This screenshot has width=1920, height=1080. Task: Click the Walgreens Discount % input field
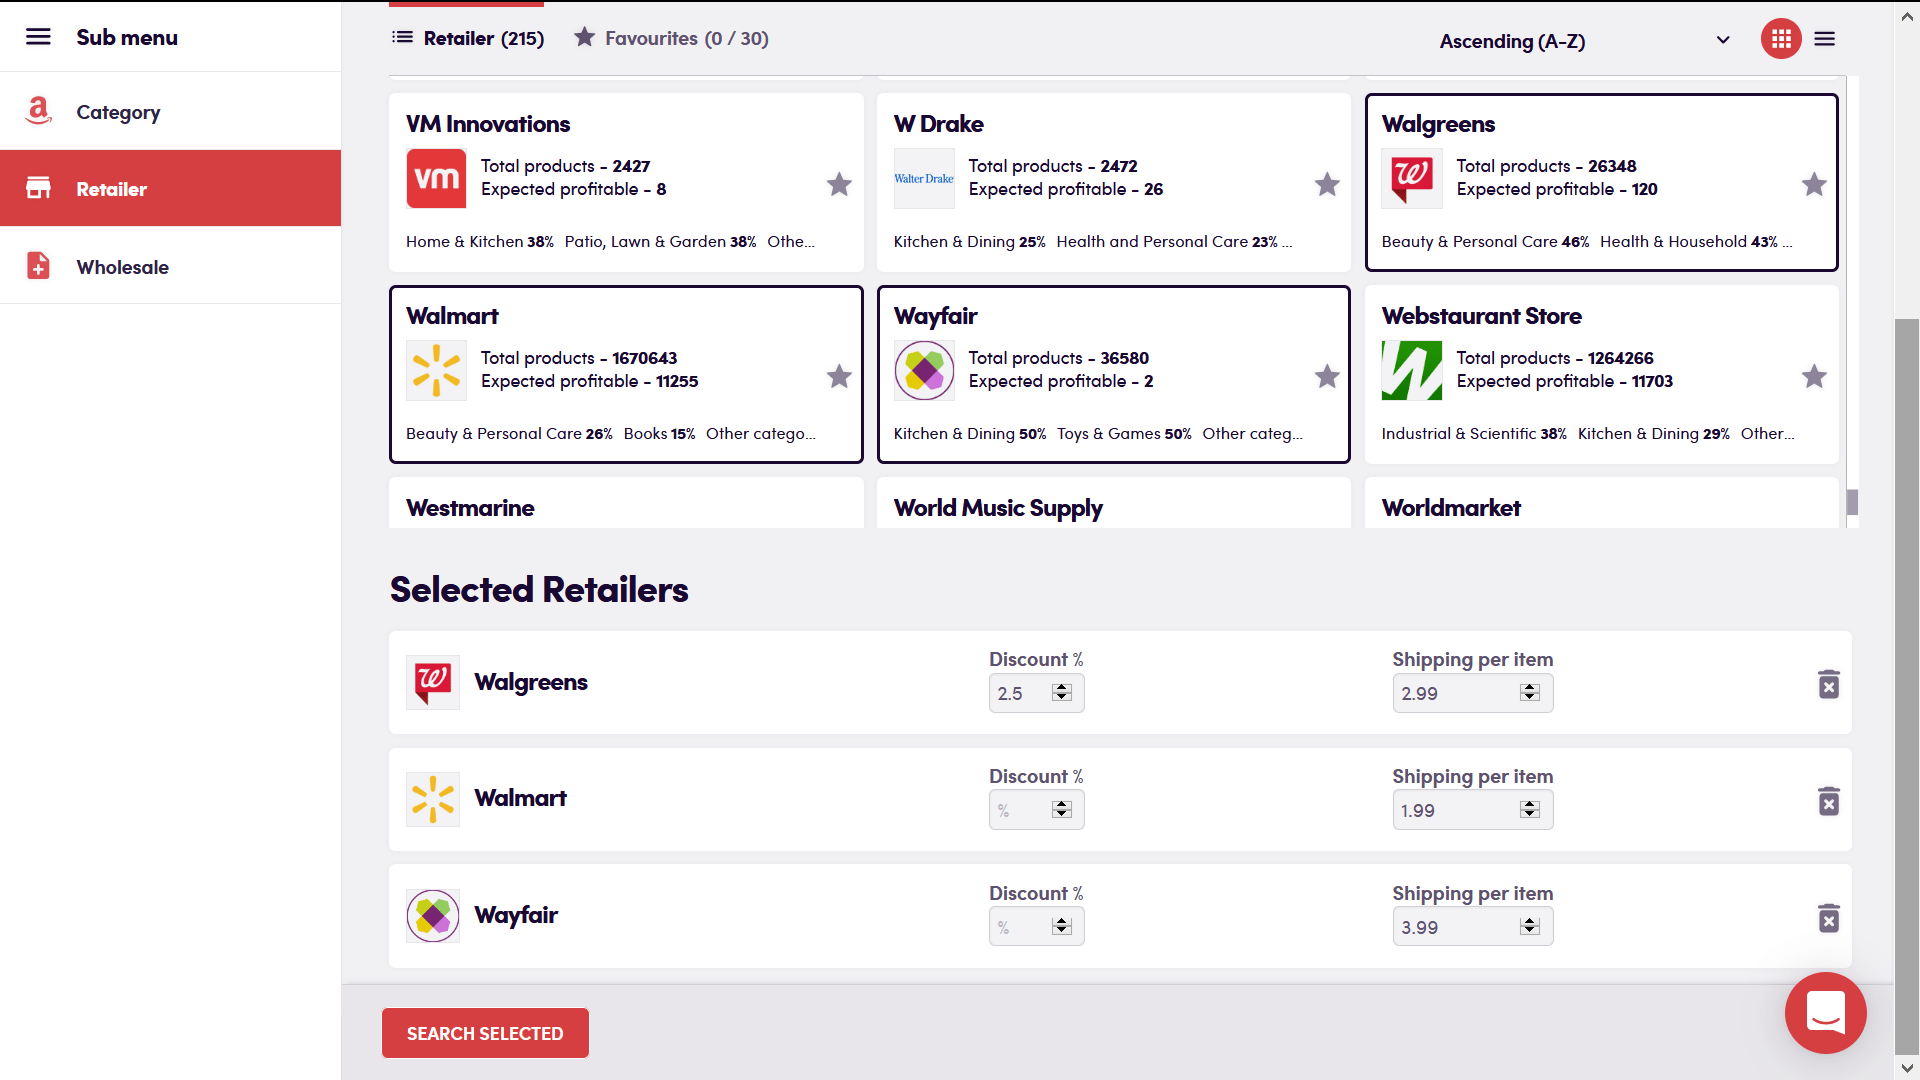click(x=1036, y=693)
